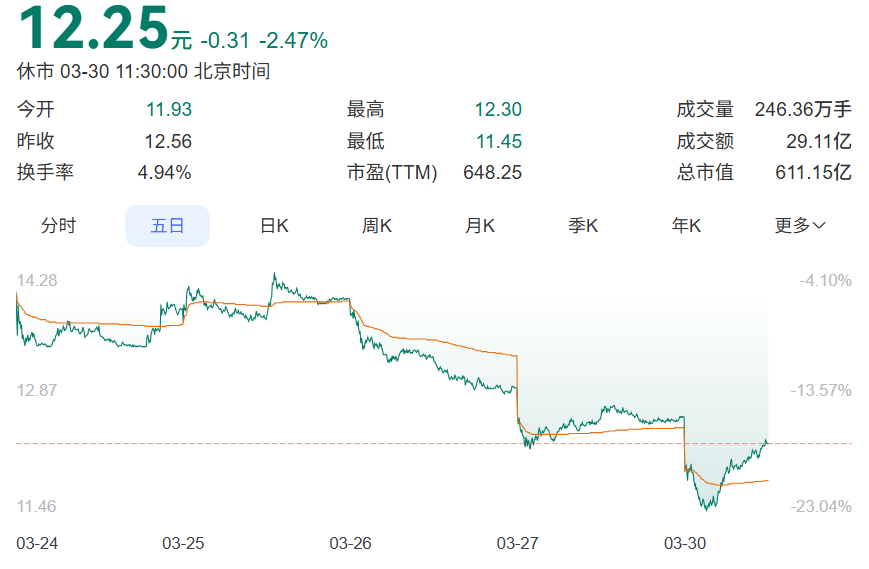Open the 年K chart tab
The width and height of the screenshot is (869, 569).
[x=686, y=226]
